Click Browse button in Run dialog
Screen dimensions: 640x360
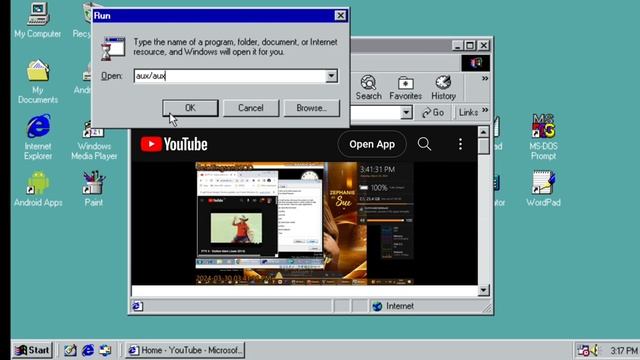click(311, 108)
